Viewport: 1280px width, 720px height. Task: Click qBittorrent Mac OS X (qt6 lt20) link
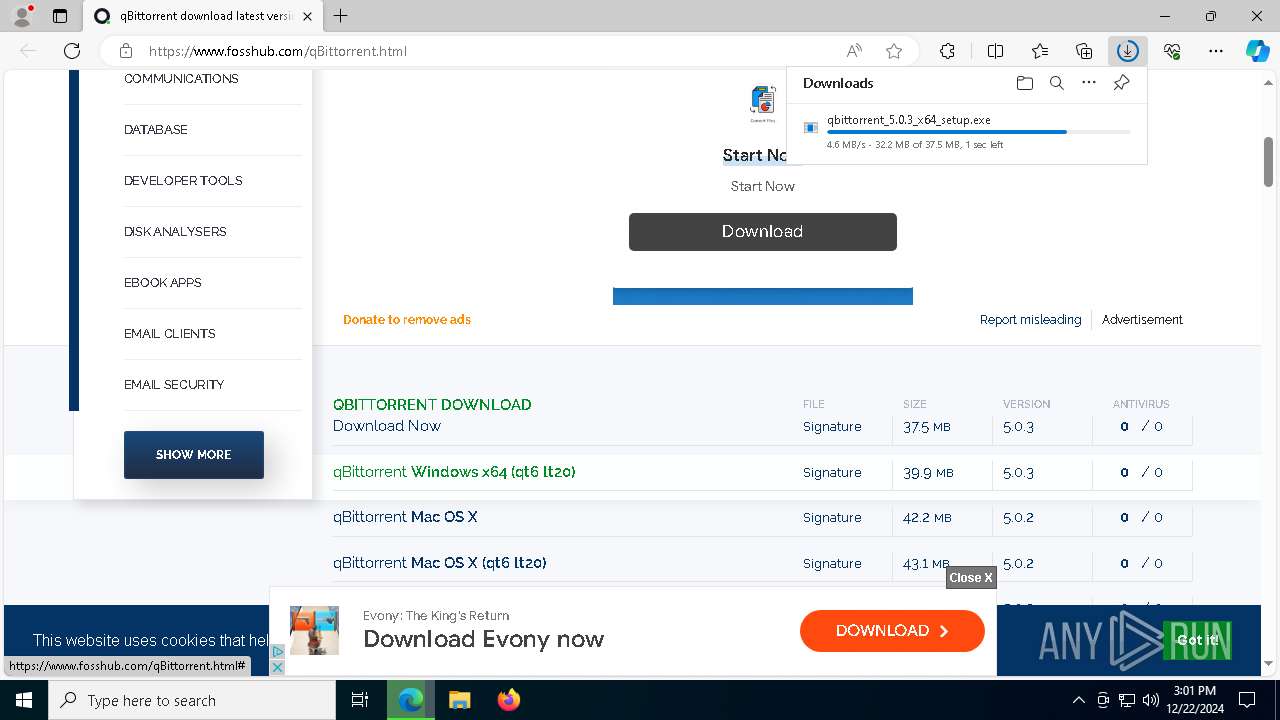click(440, 563)
